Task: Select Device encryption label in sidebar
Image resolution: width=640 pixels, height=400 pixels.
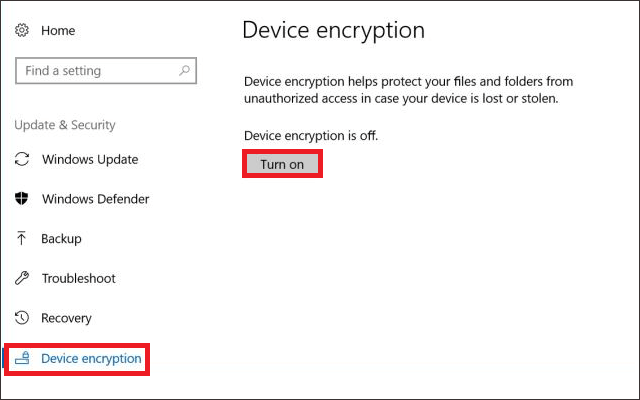Action: click(x=91, y=358)
